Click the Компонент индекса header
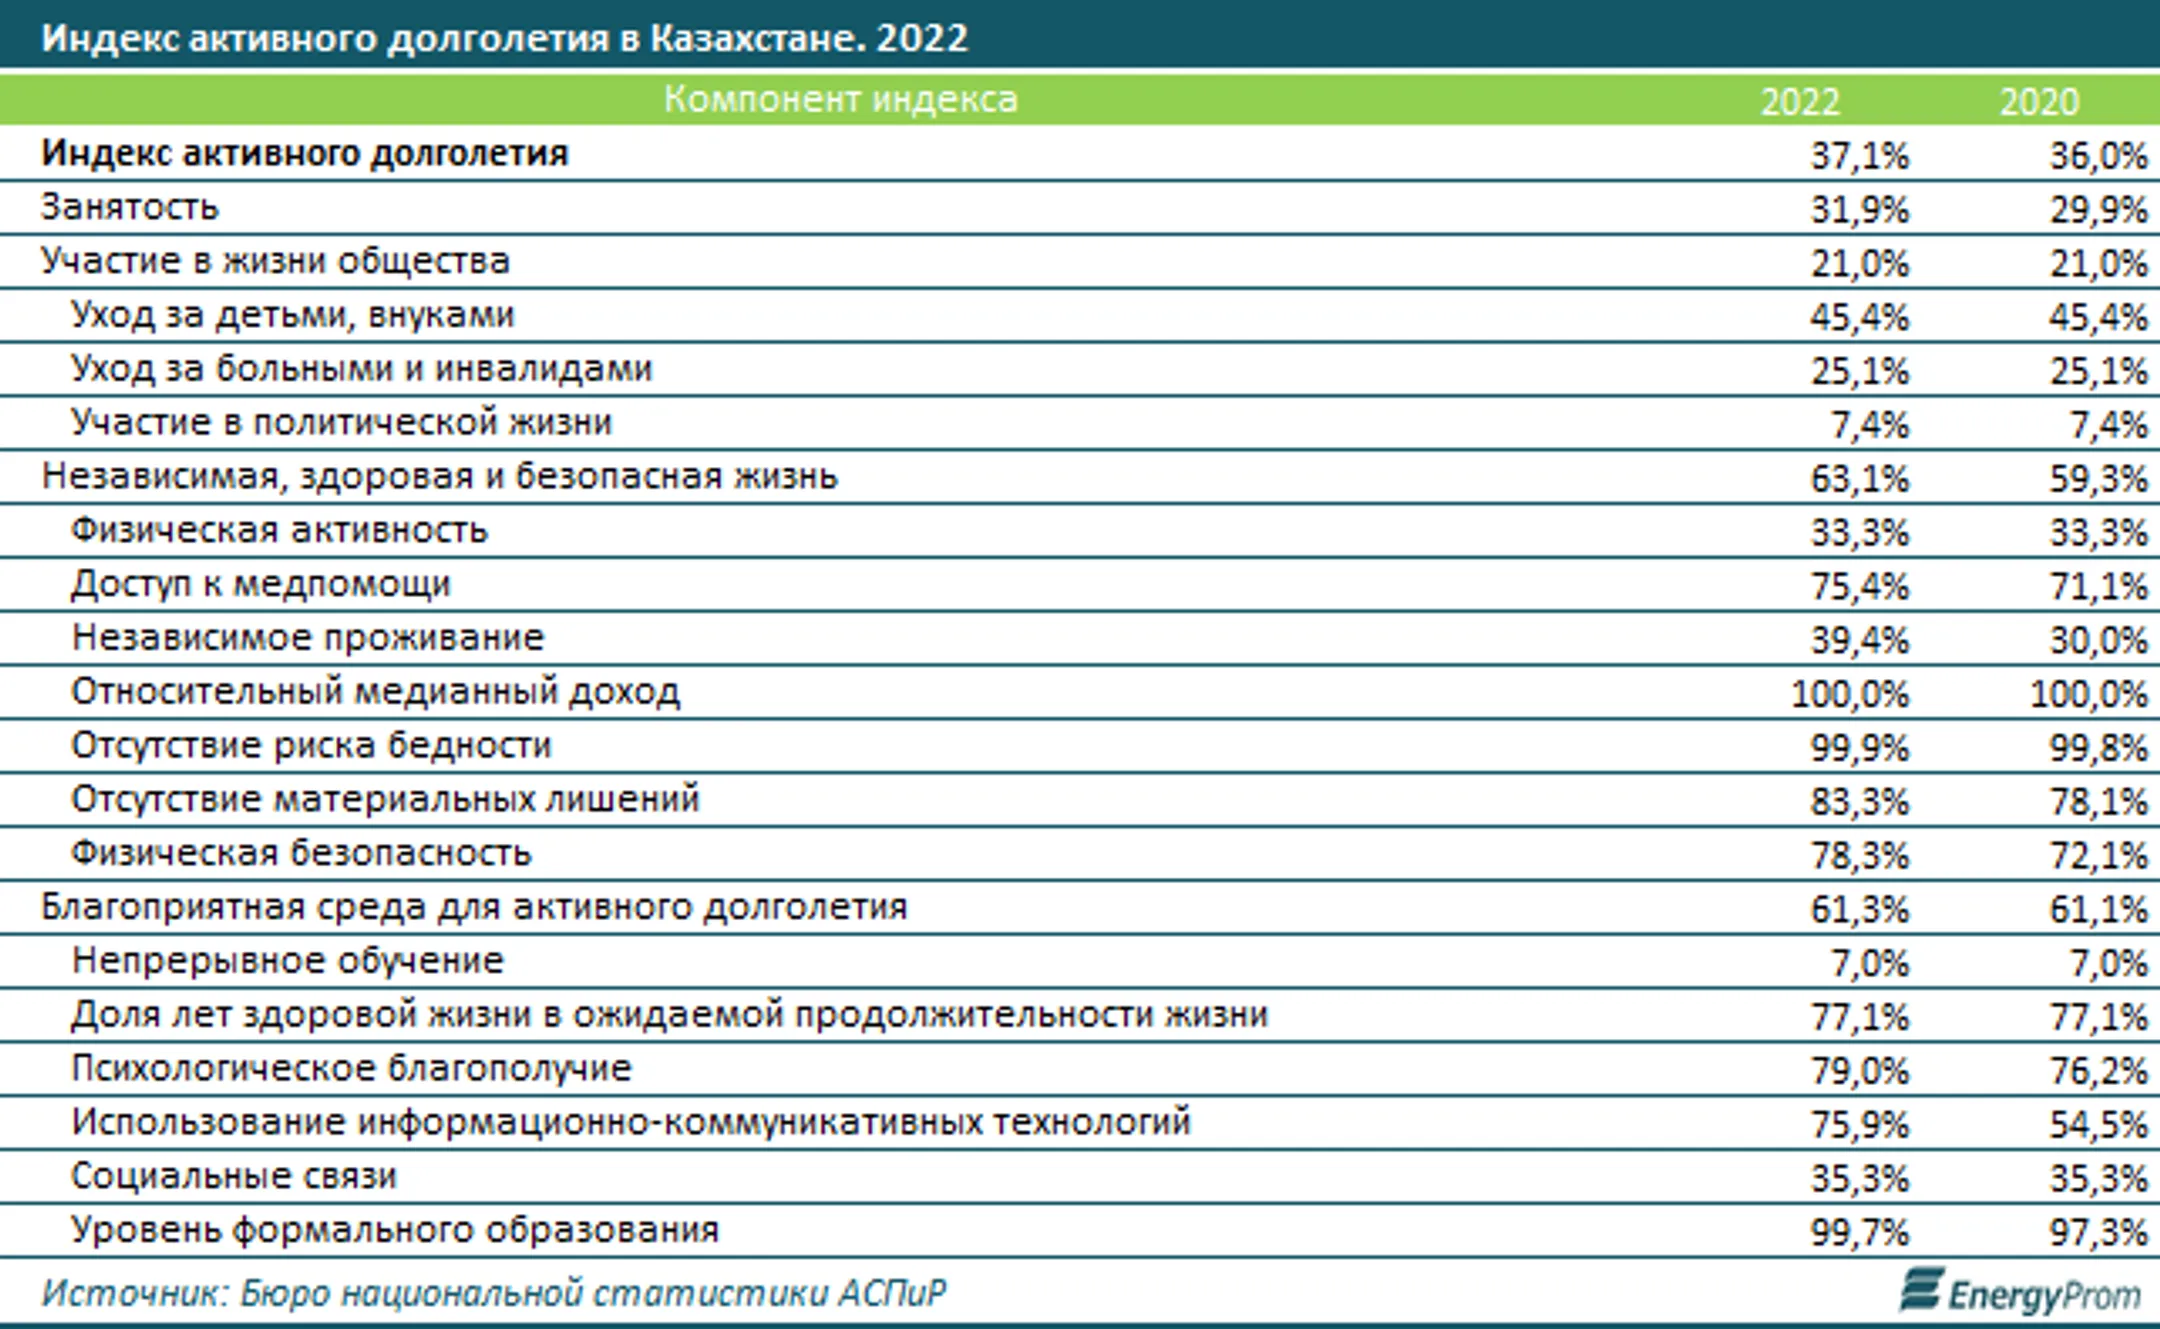The image size is (2160, 1329). [x=840, y=99]
